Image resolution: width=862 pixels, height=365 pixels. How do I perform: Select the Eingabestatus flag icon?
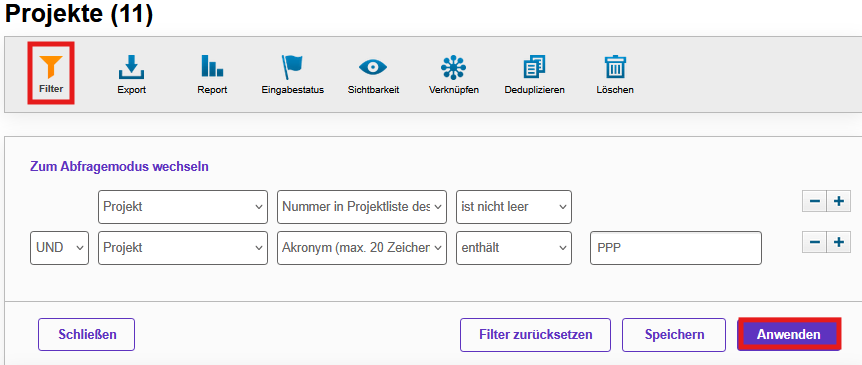point(292,67)
